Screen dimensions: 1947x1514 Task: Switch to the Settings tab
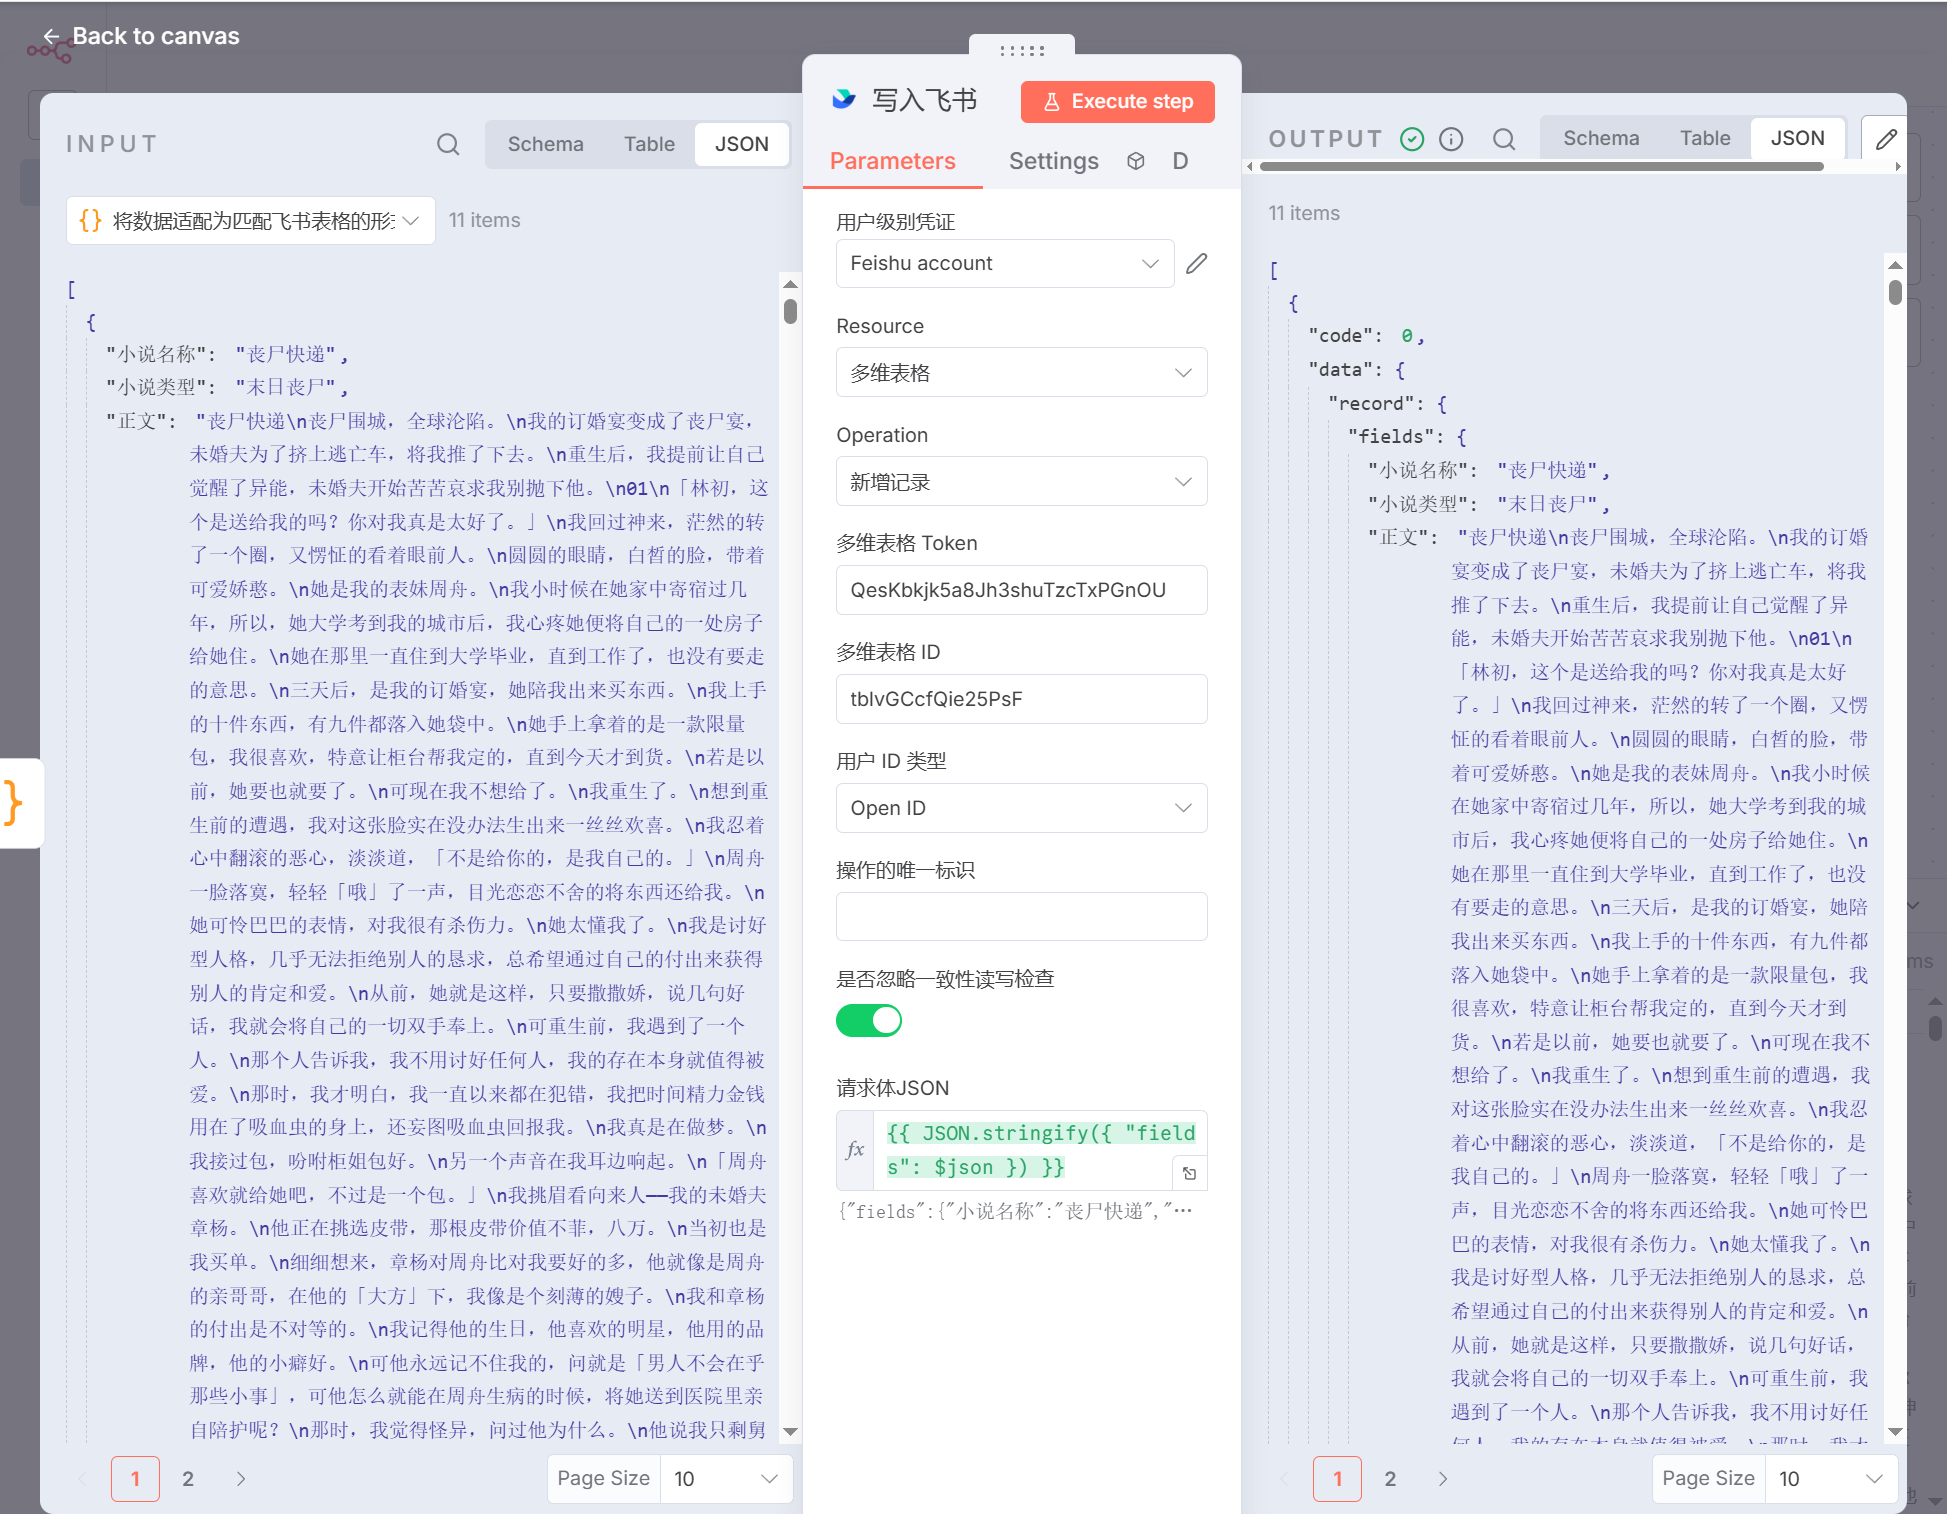tap(1053, 161)
